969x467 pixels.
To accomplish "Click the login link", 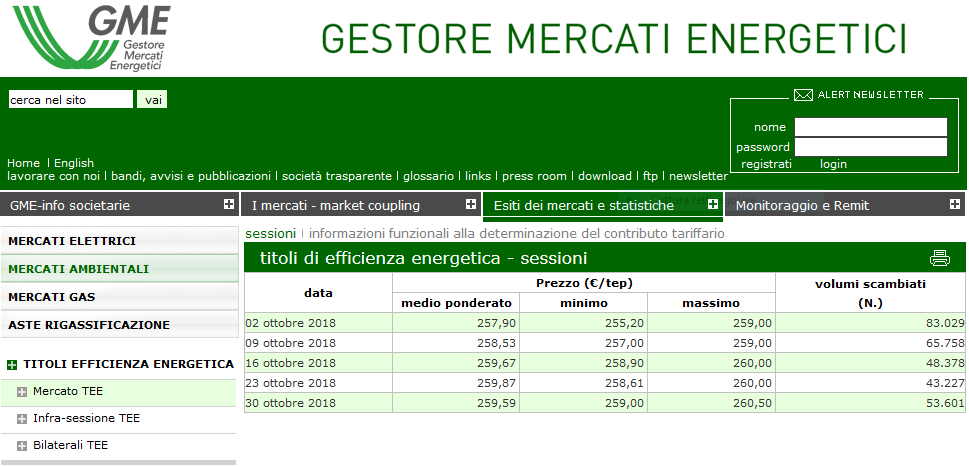I will (x=833, y=164).
